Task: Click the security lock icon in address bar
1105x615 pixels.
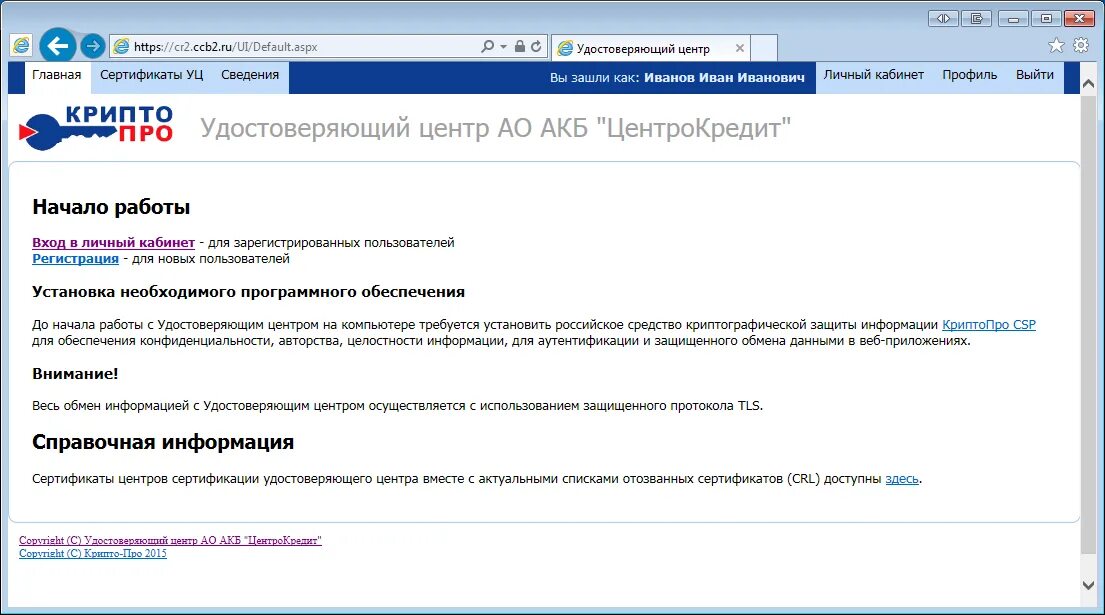Action: pos(519,46)
